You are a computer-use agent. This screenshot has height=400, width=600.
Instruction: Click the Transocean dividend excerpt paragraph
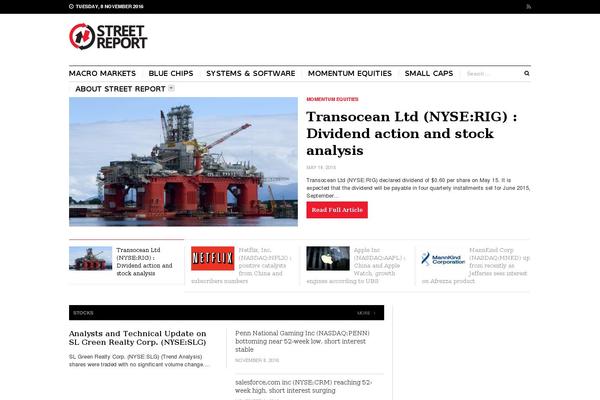click(x=418, y=188)
